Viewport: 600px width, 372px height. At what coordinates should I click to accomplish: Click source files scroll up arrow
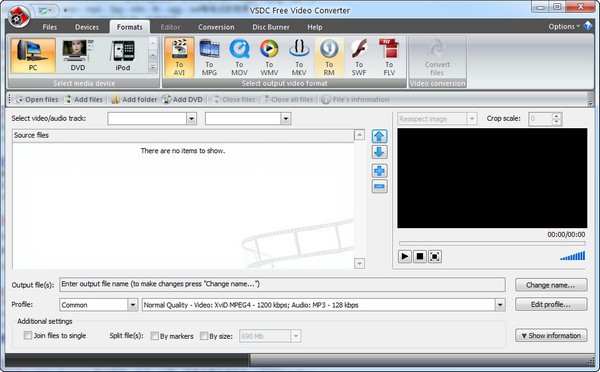click(359, 135)
